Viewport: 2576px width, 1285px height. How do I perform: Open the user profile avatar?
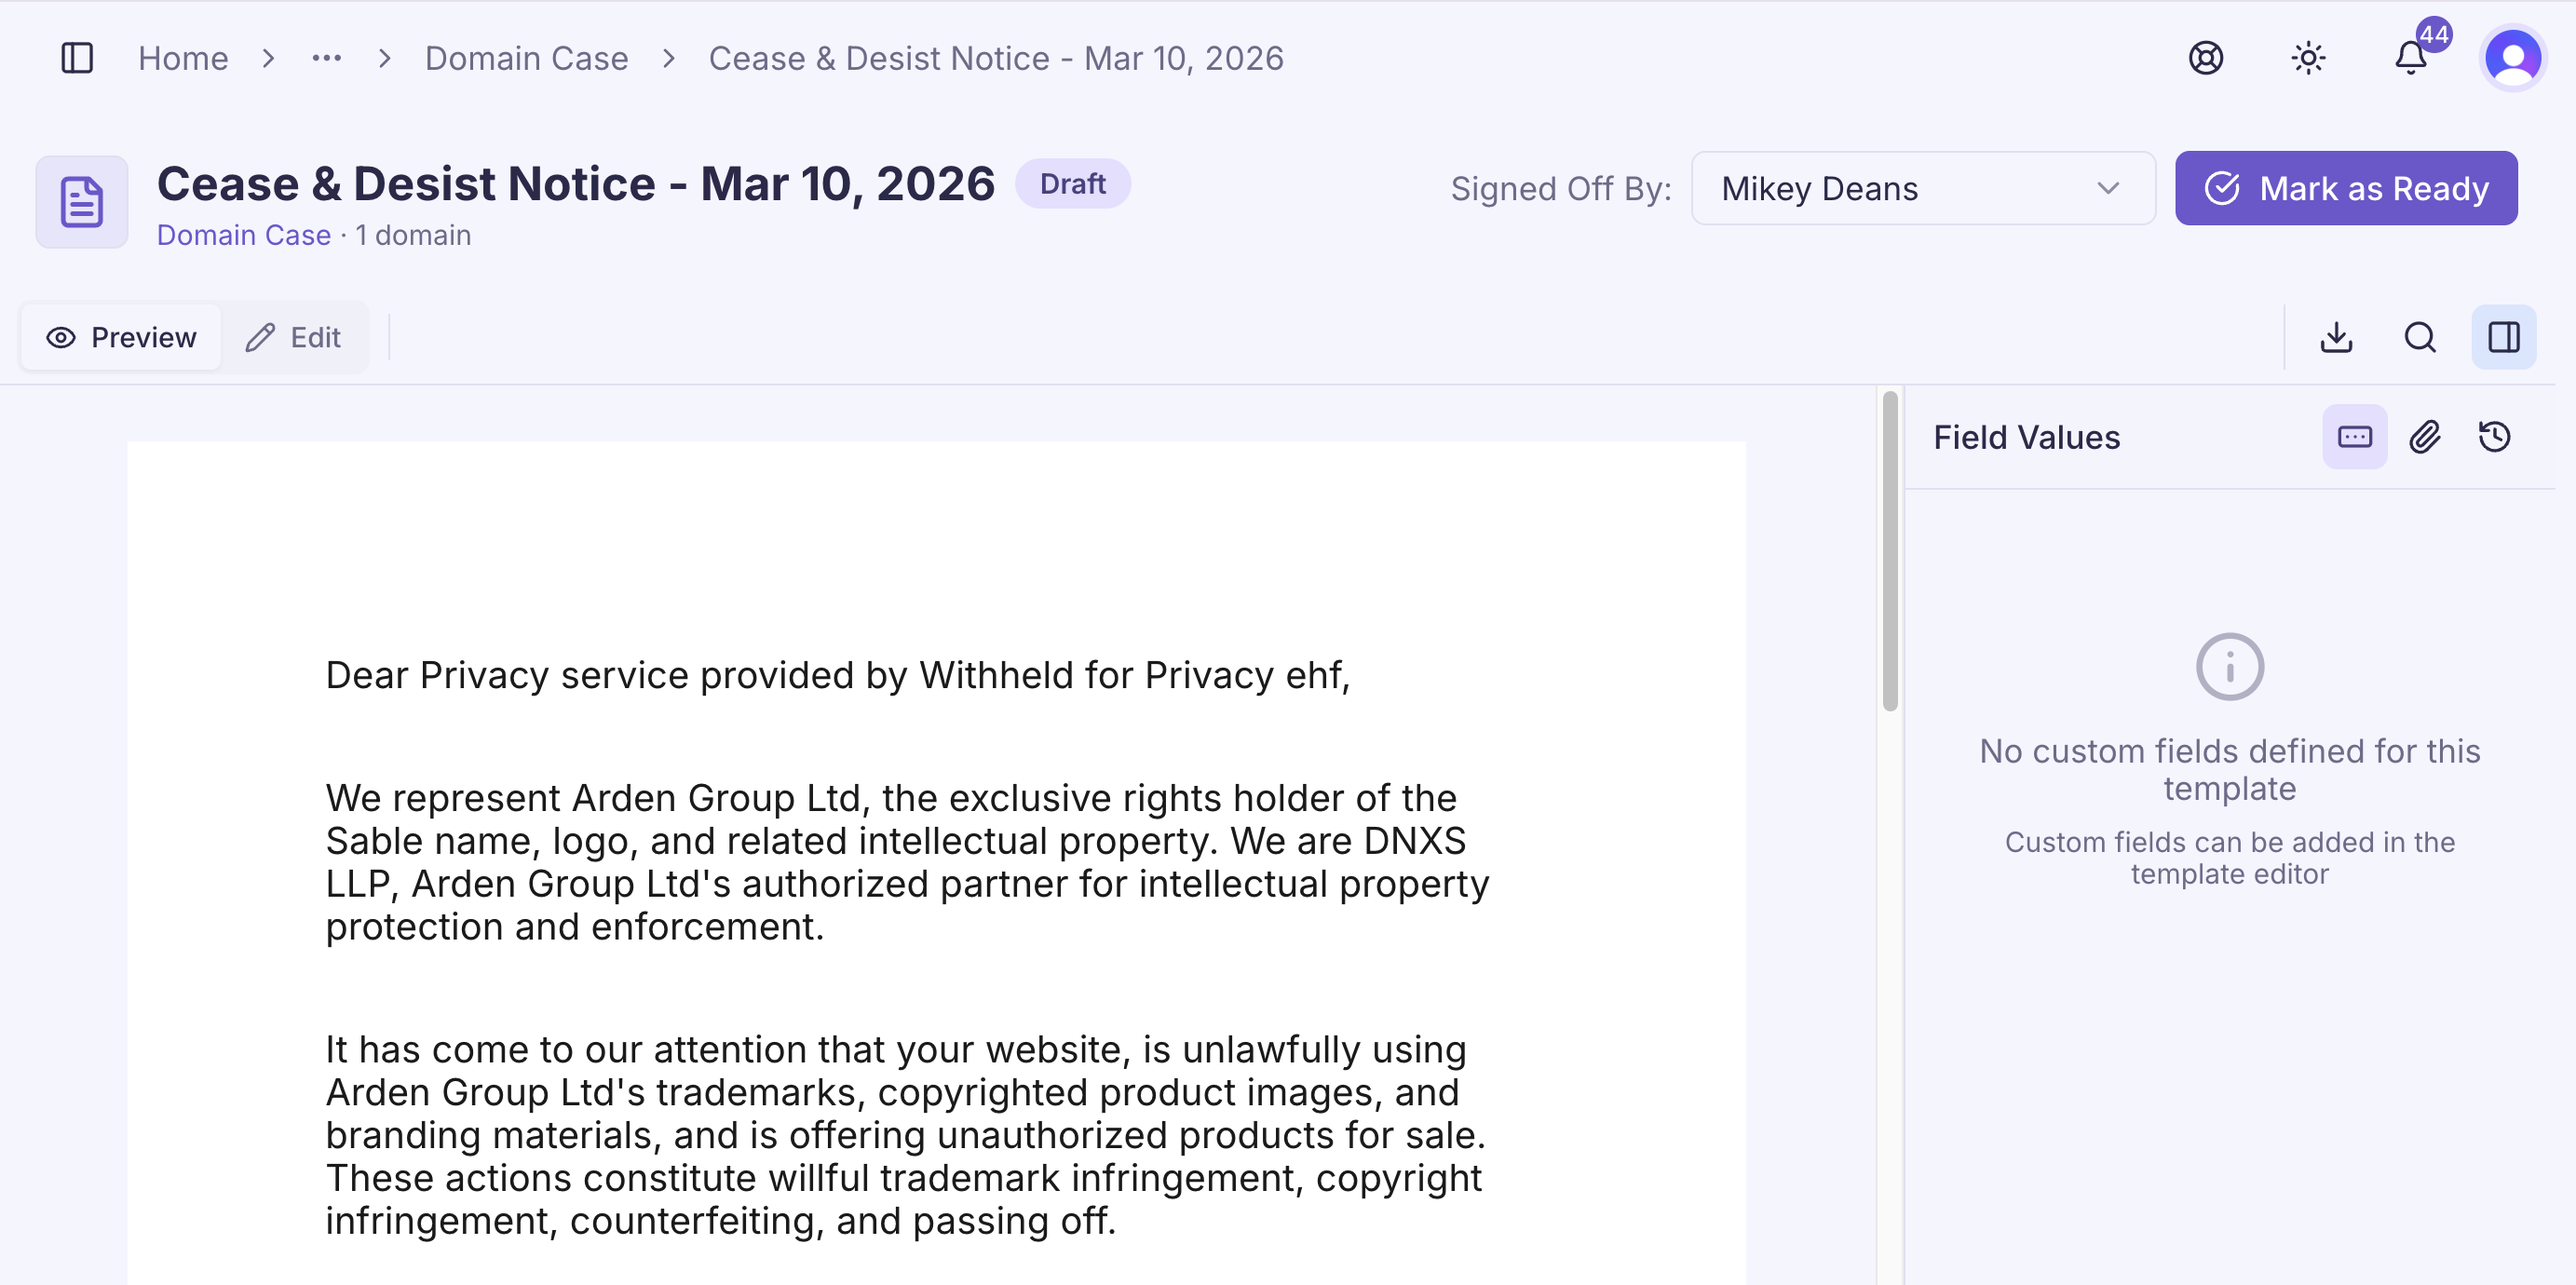click(2512, 58)
